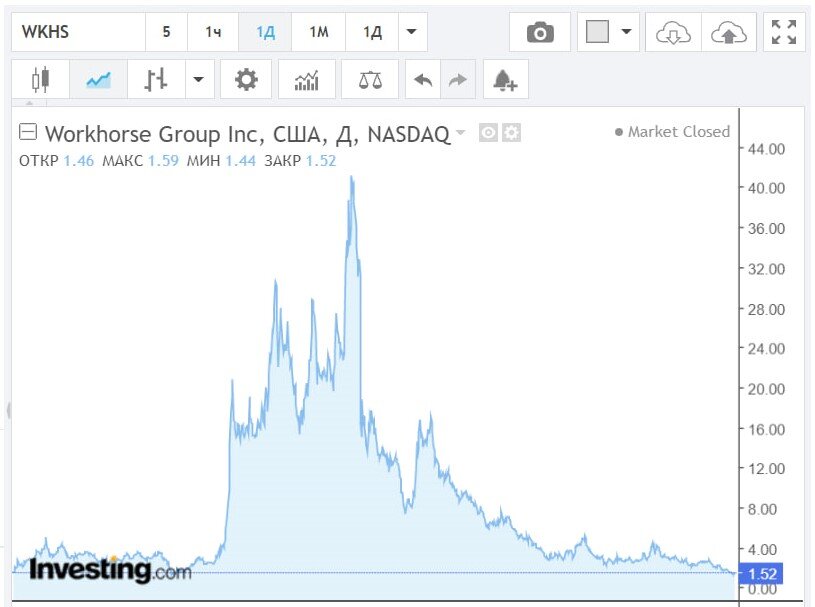Undo last action arrow

coord(423,80)
